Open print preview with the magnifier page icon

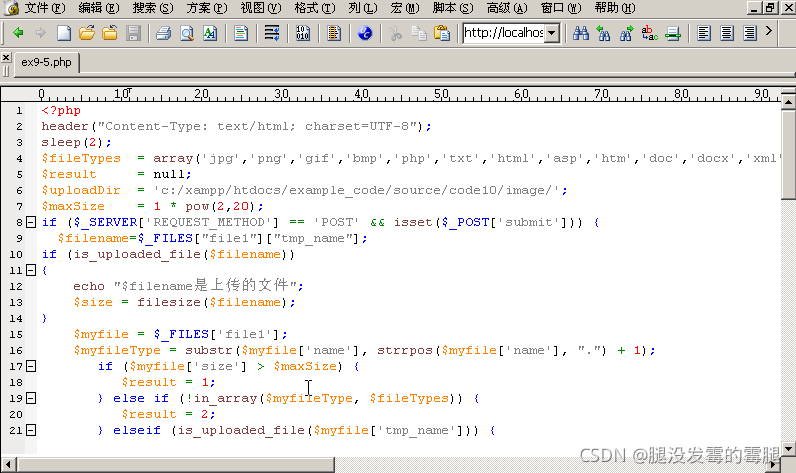pos(187,33)
